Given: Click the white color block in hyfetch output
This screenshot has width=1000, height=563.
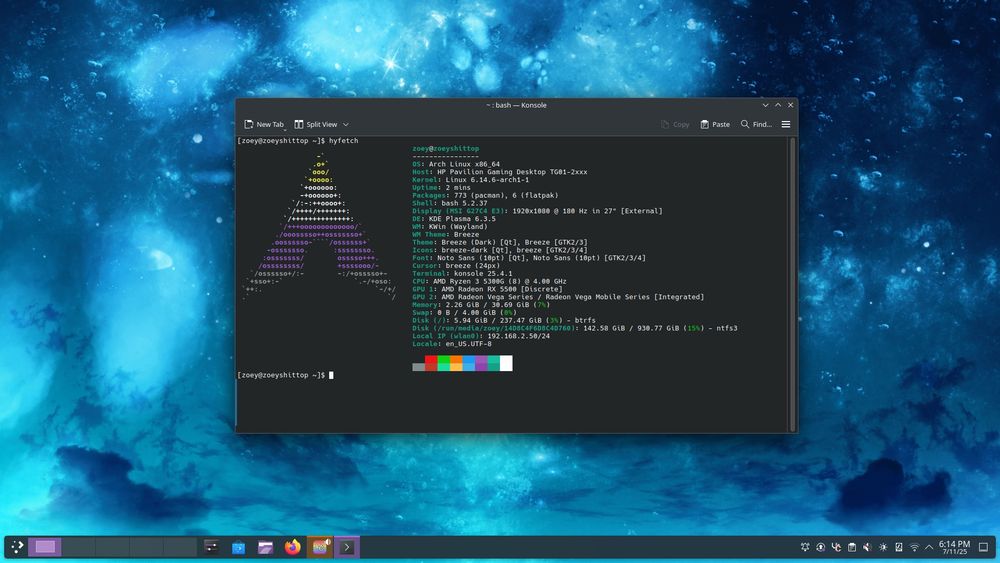Looking at the screenshot, I should point(506,363).
